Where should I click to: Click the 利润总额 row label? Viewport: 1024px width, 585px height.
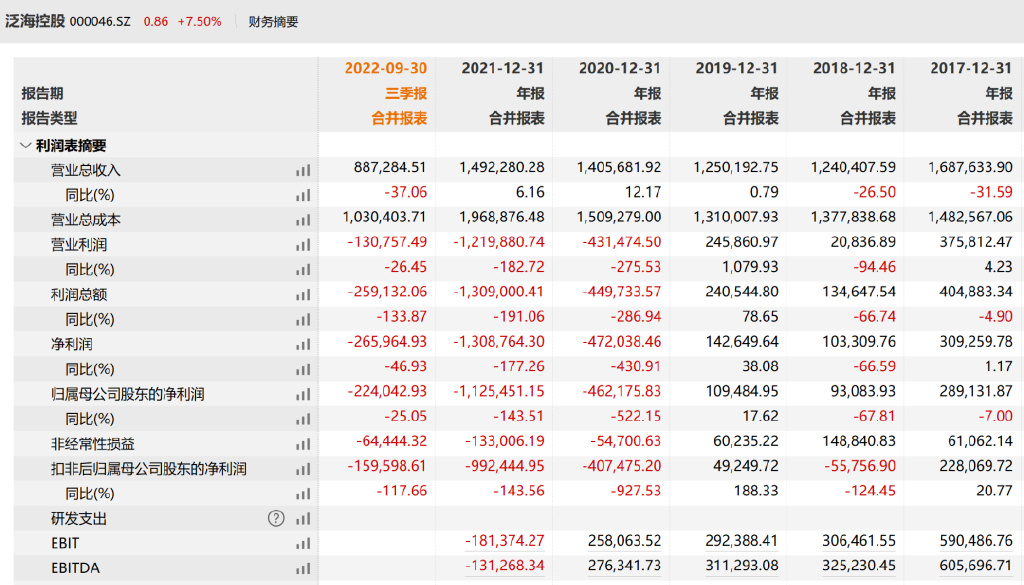point(78,294)
